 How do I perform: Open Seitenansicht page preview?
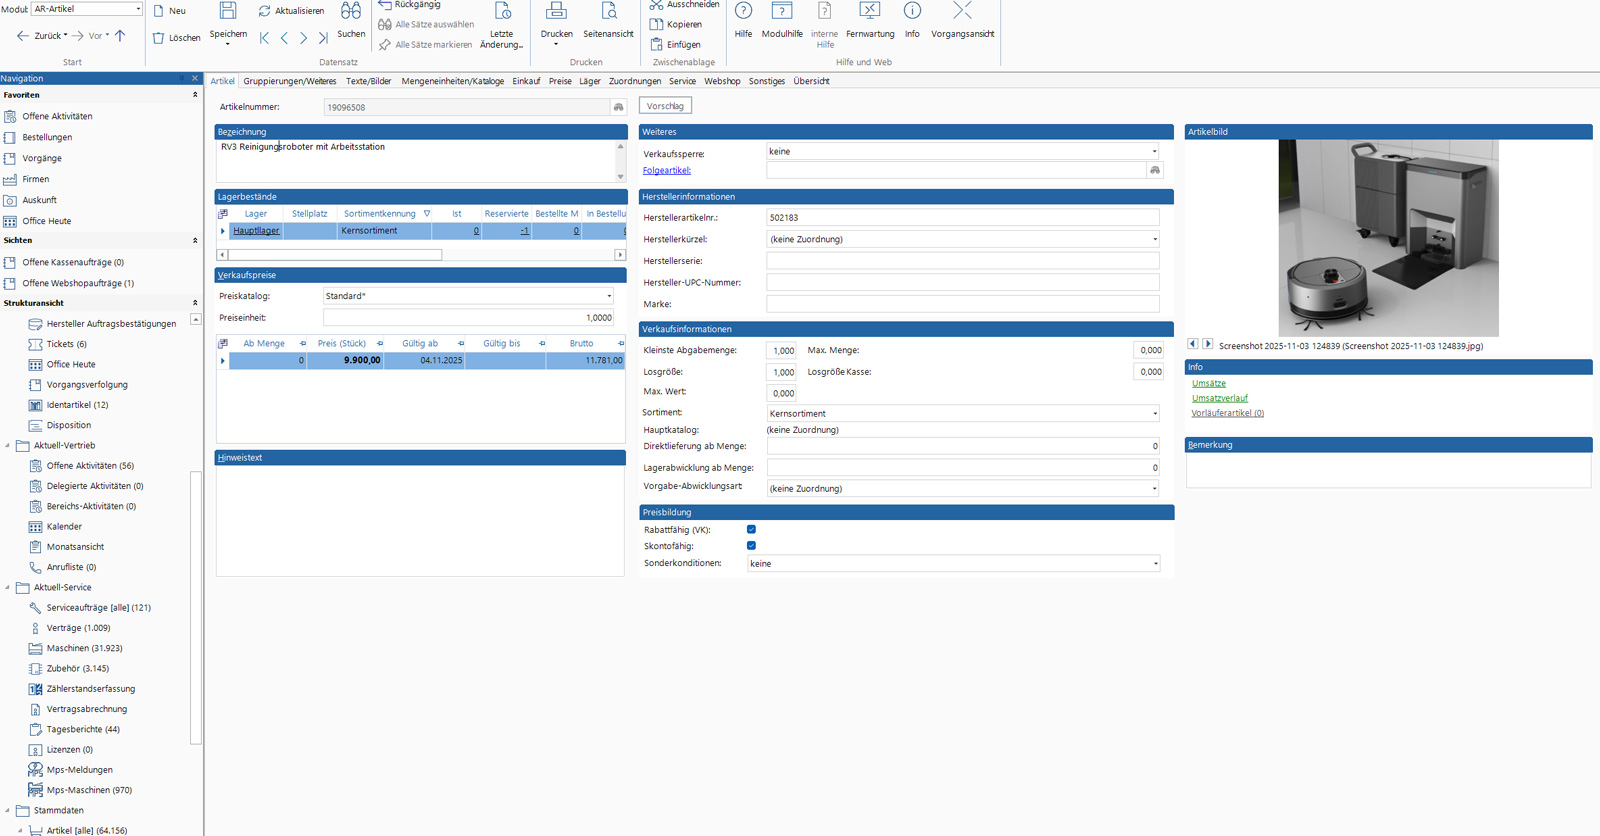tap(608, 12)
